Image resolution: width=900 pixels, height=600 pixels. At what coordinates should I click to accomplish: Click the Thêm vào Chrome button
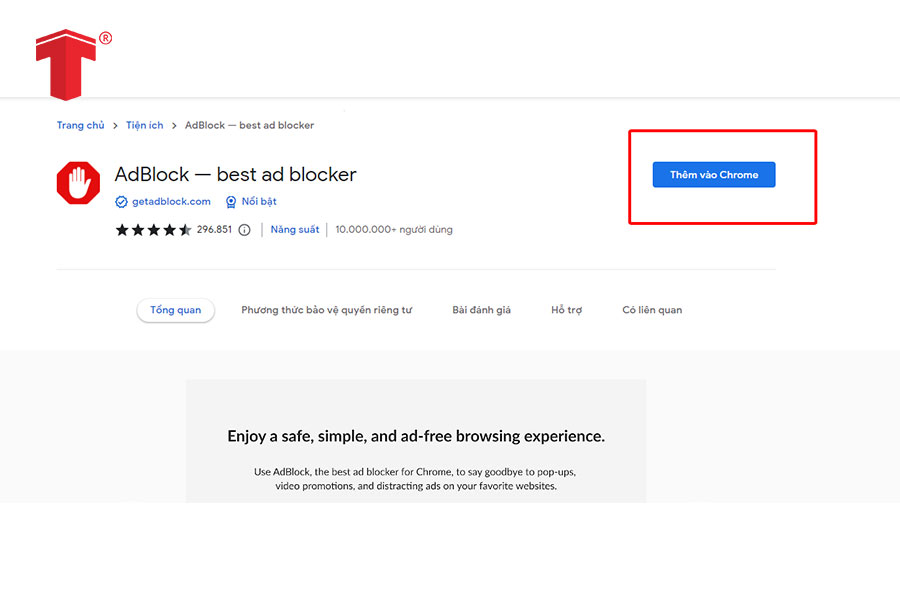click(713, 175)
